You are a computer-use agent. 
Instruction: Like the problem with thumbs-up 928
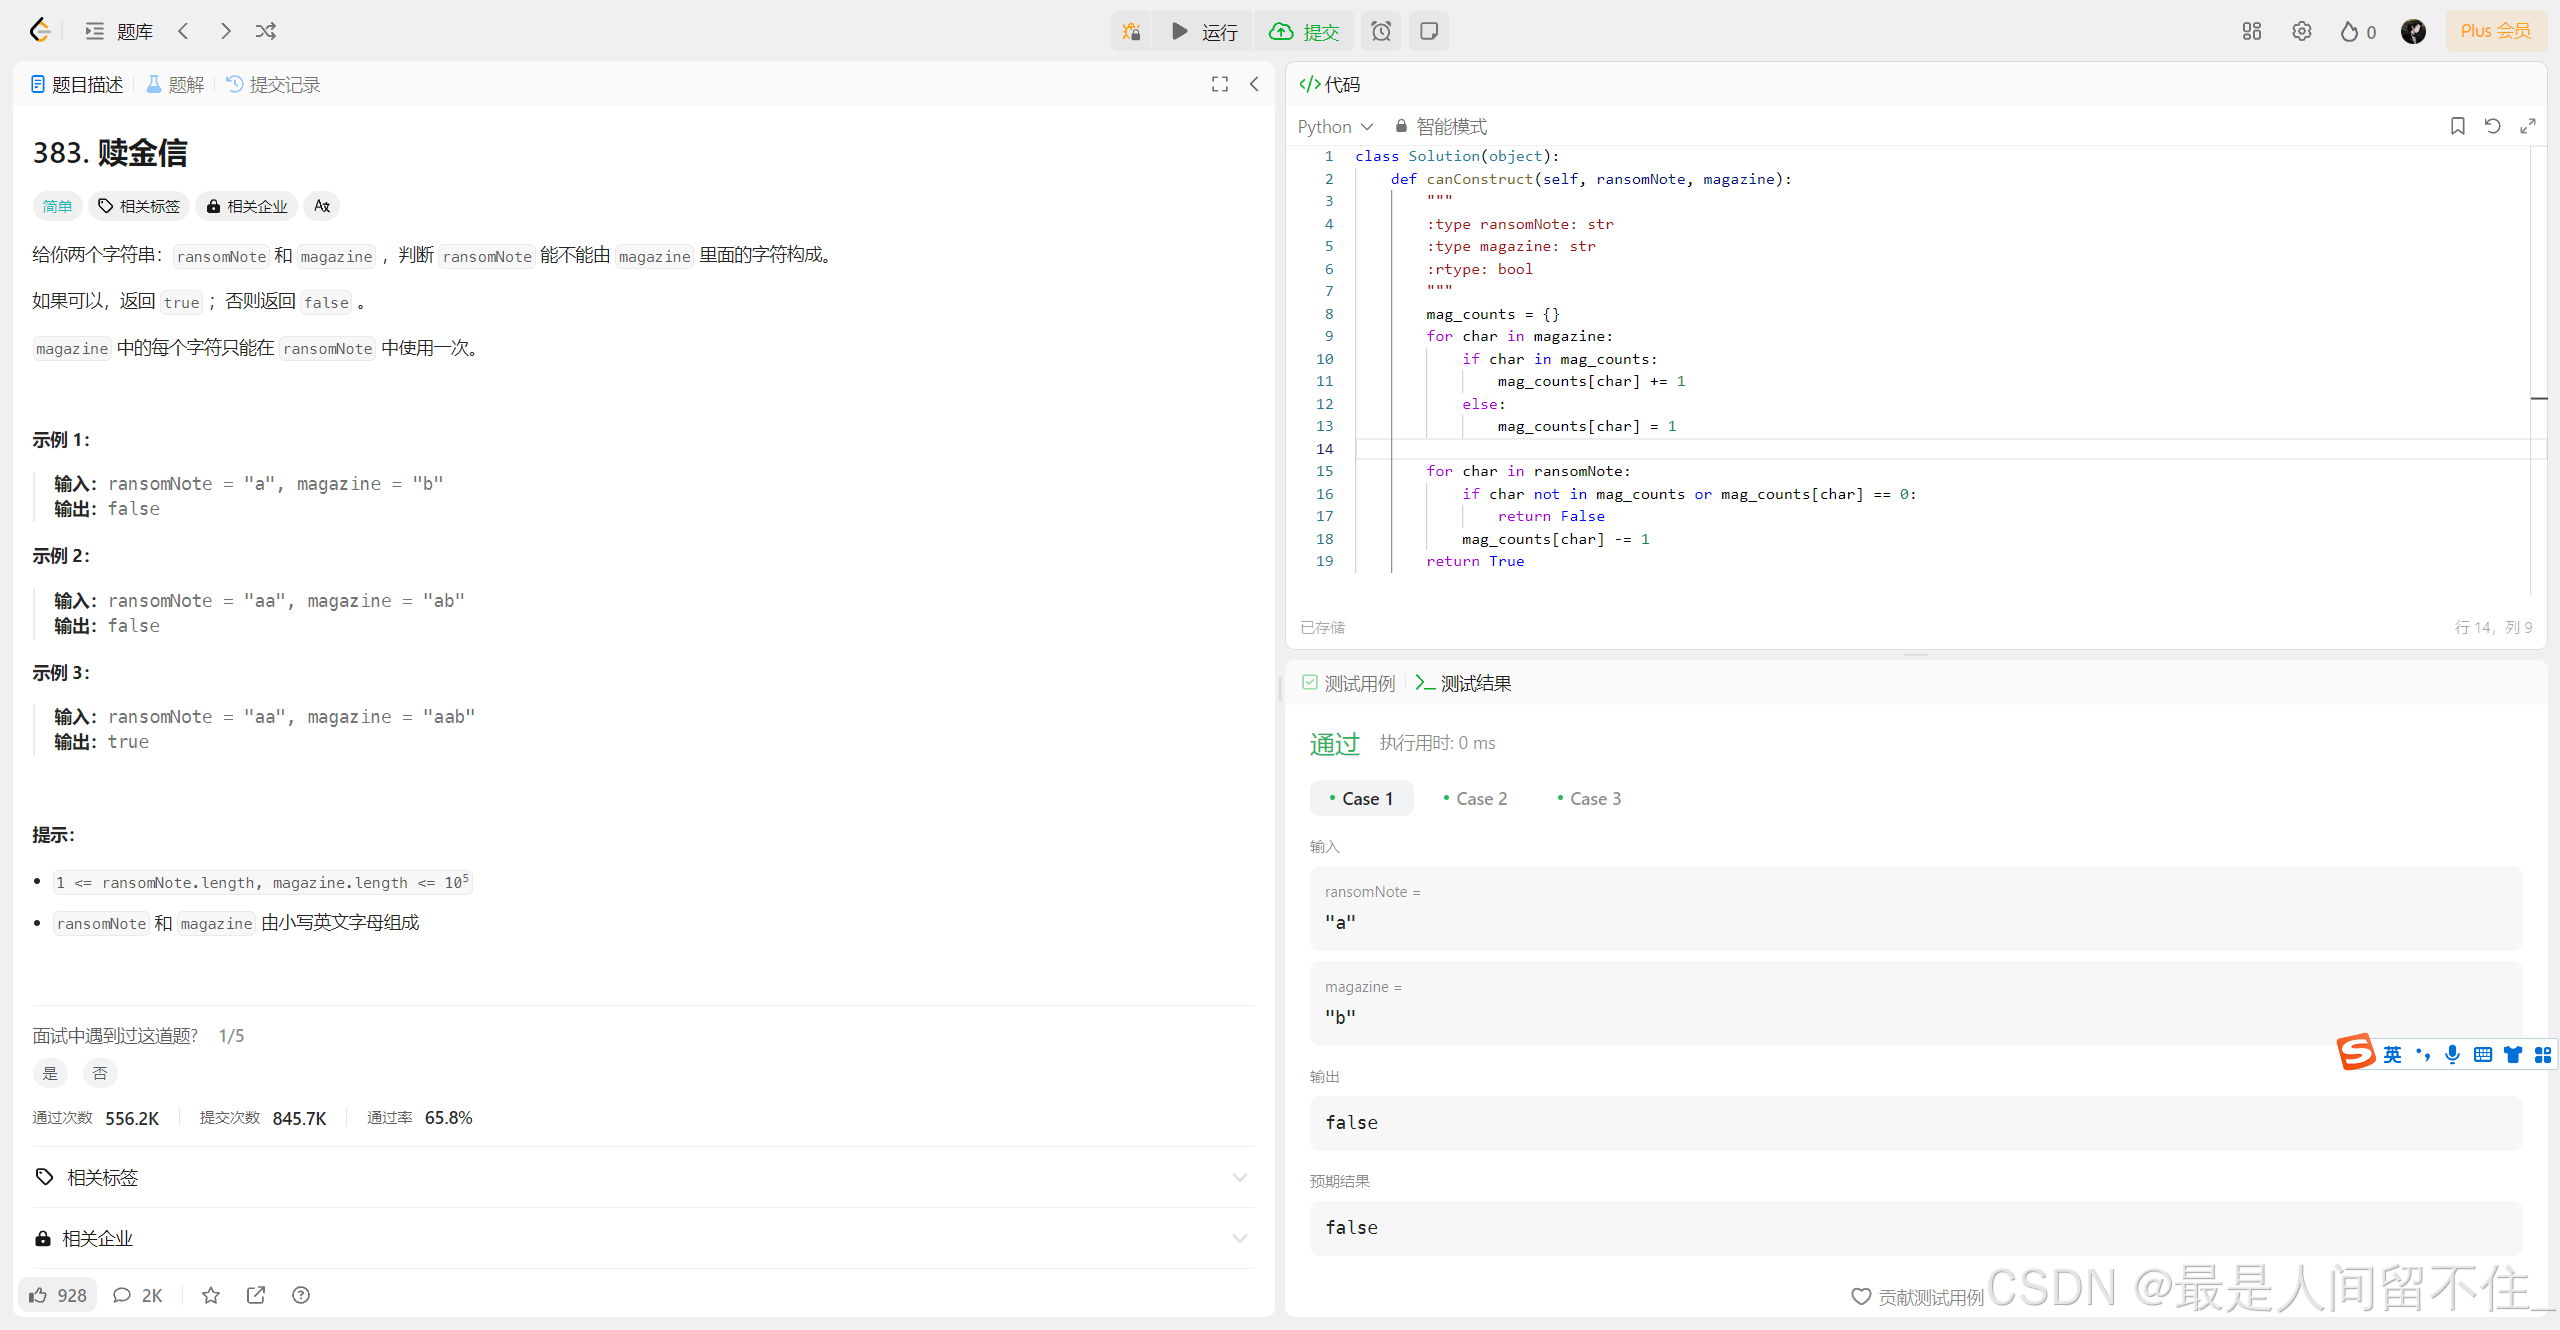tap(58, 1295)
